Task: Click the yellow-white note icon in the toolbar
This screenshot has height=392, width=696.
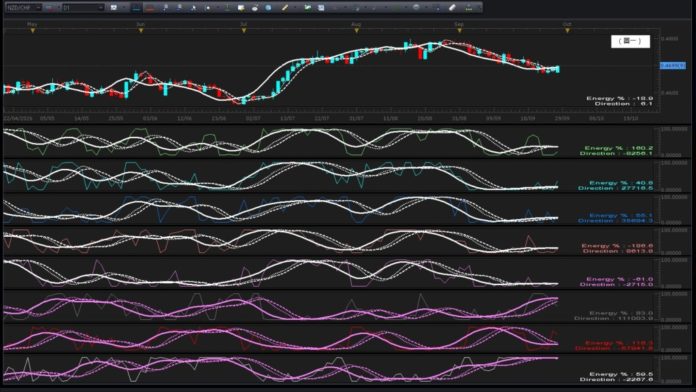Action: click(241, 8)
